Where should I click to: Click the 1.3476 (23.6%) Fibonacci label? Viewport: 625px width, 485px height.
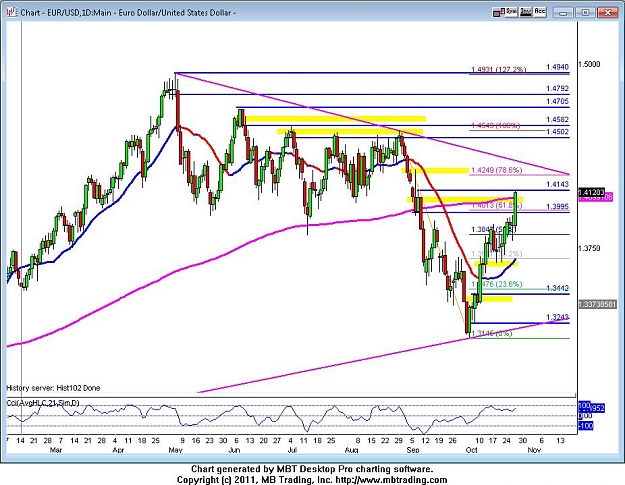point(497,284)
